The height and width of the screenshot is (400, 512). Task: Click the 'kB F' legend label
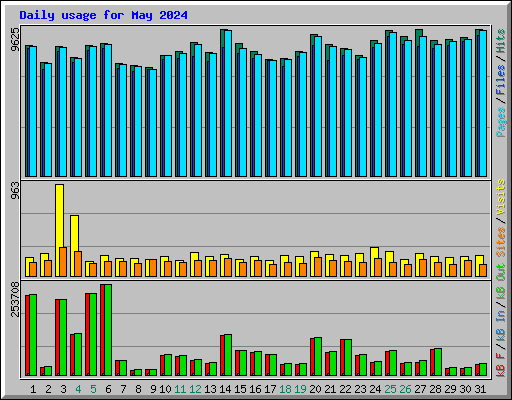coord(500,365)
